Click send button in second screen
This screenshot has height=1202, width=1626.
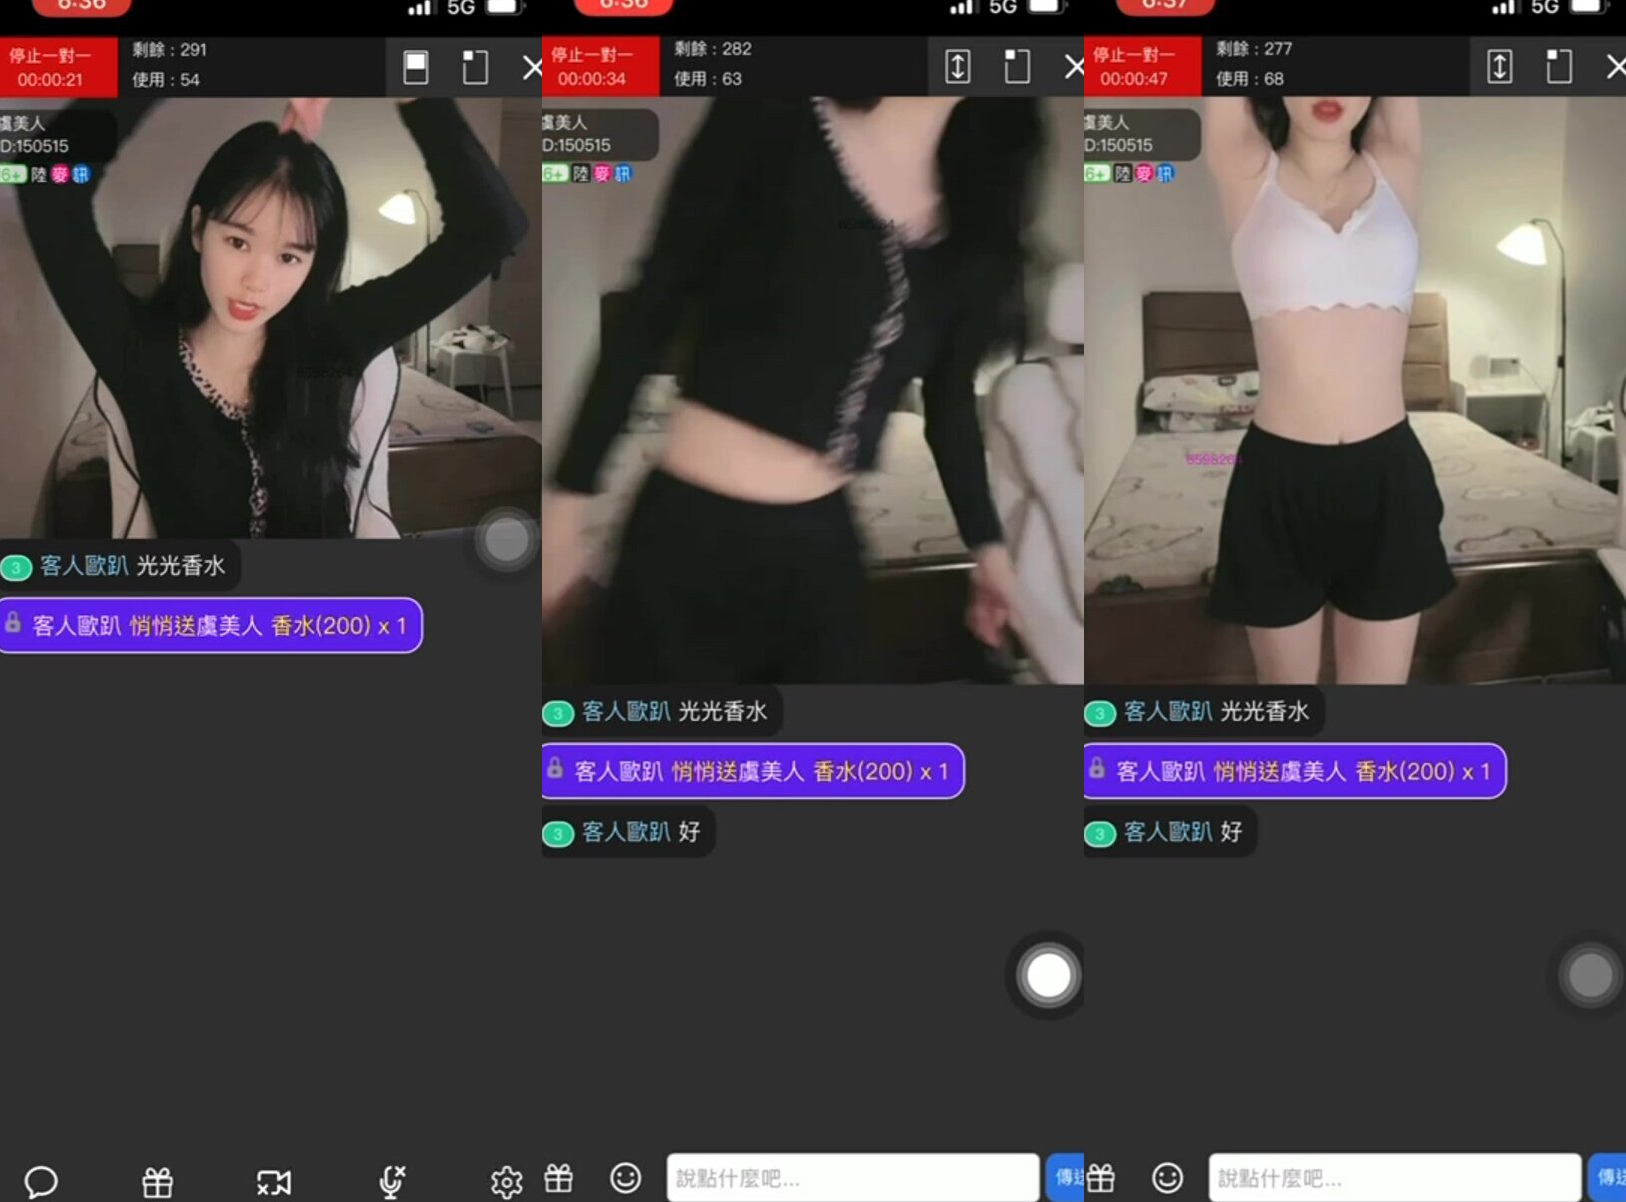click(1065, 1177)
